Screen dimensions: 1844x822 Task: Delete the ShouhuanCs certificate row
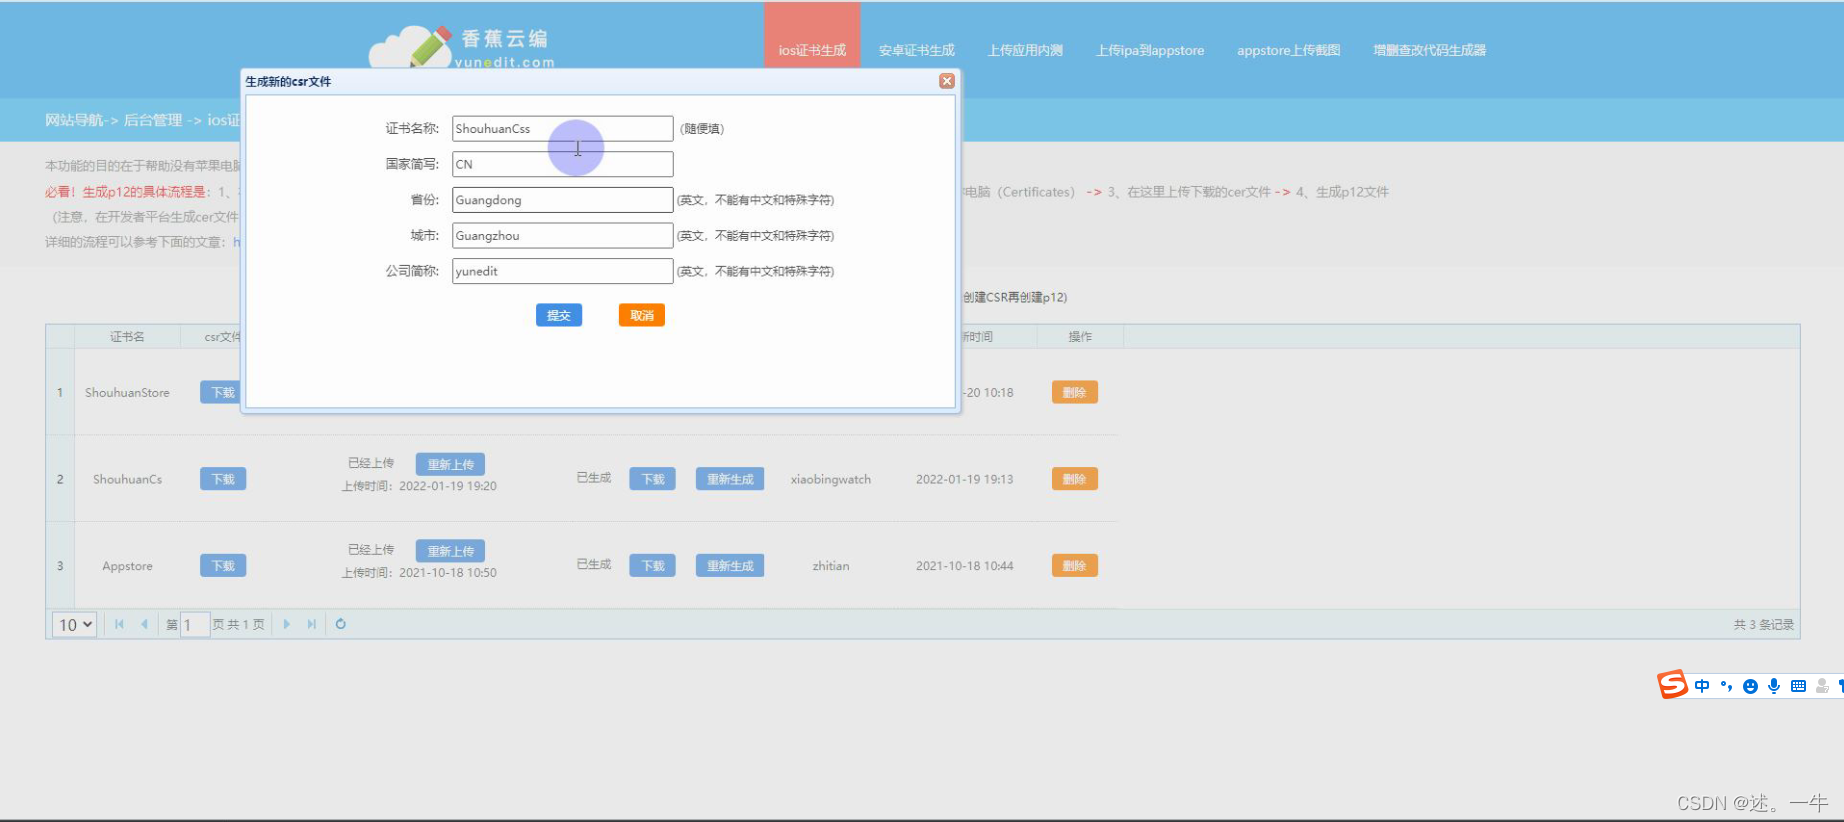pyautogui.click(x=1074, y=479)
